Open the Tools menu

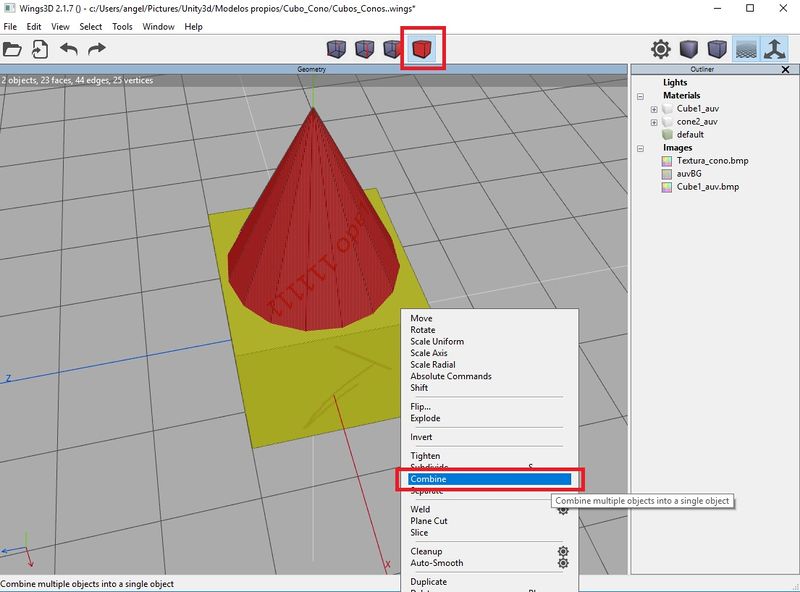click(x=122, y=27)
